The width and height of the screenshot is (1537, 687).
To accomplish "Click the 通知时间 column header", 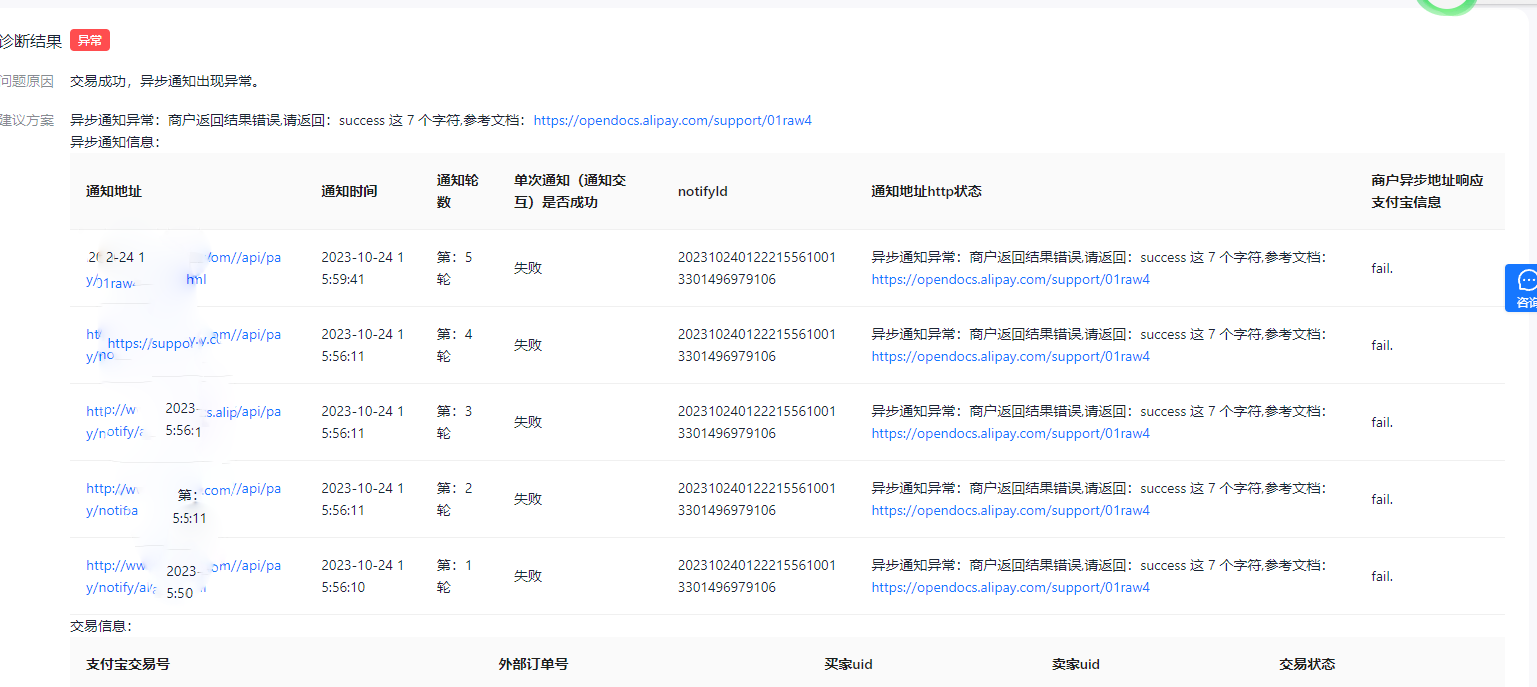I will pos(349,191).
